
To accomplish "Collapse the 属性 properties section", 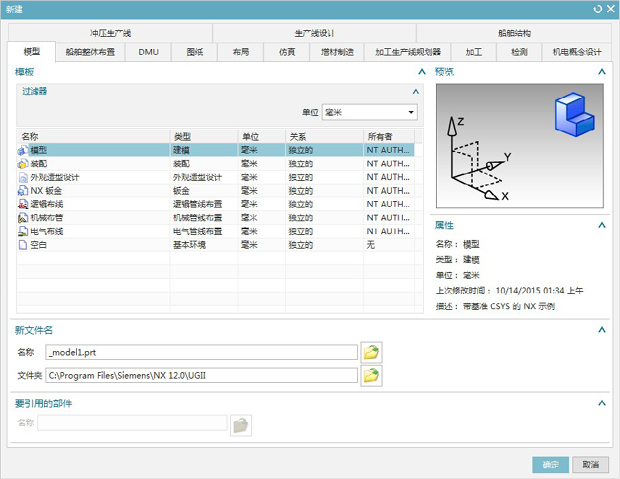I will pyautogui.click(x=601, y=226).
